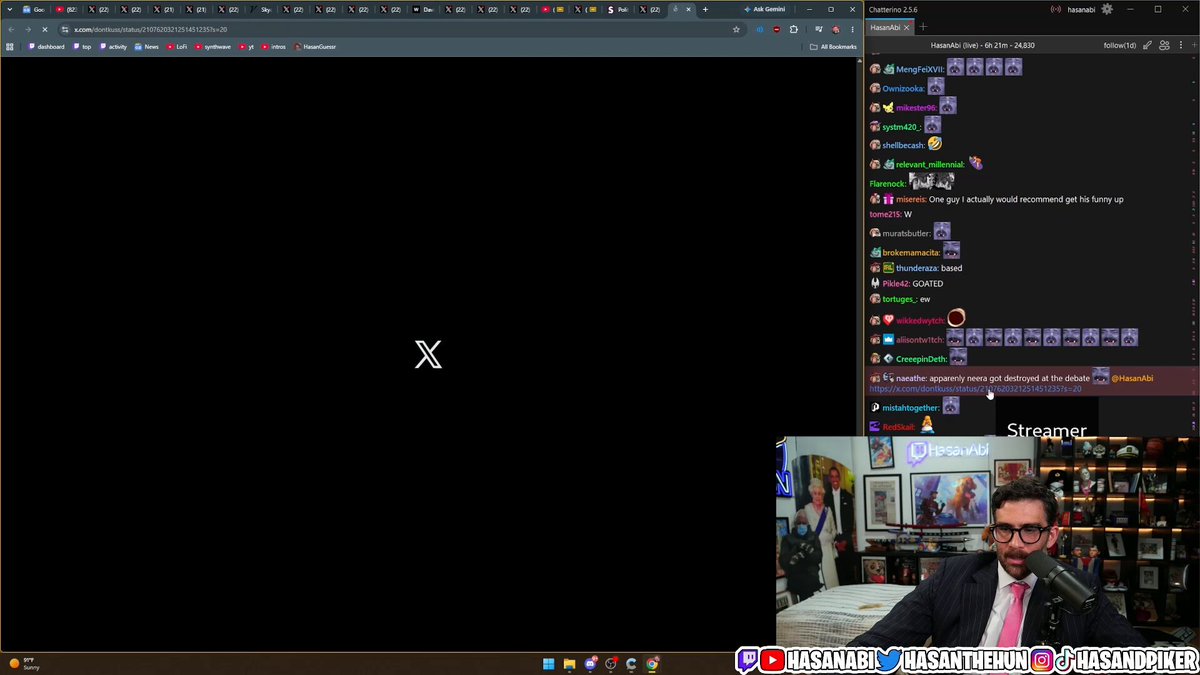1200x675 pixels.
Task: Click the x.com address bar
Action: coord(400,29)
